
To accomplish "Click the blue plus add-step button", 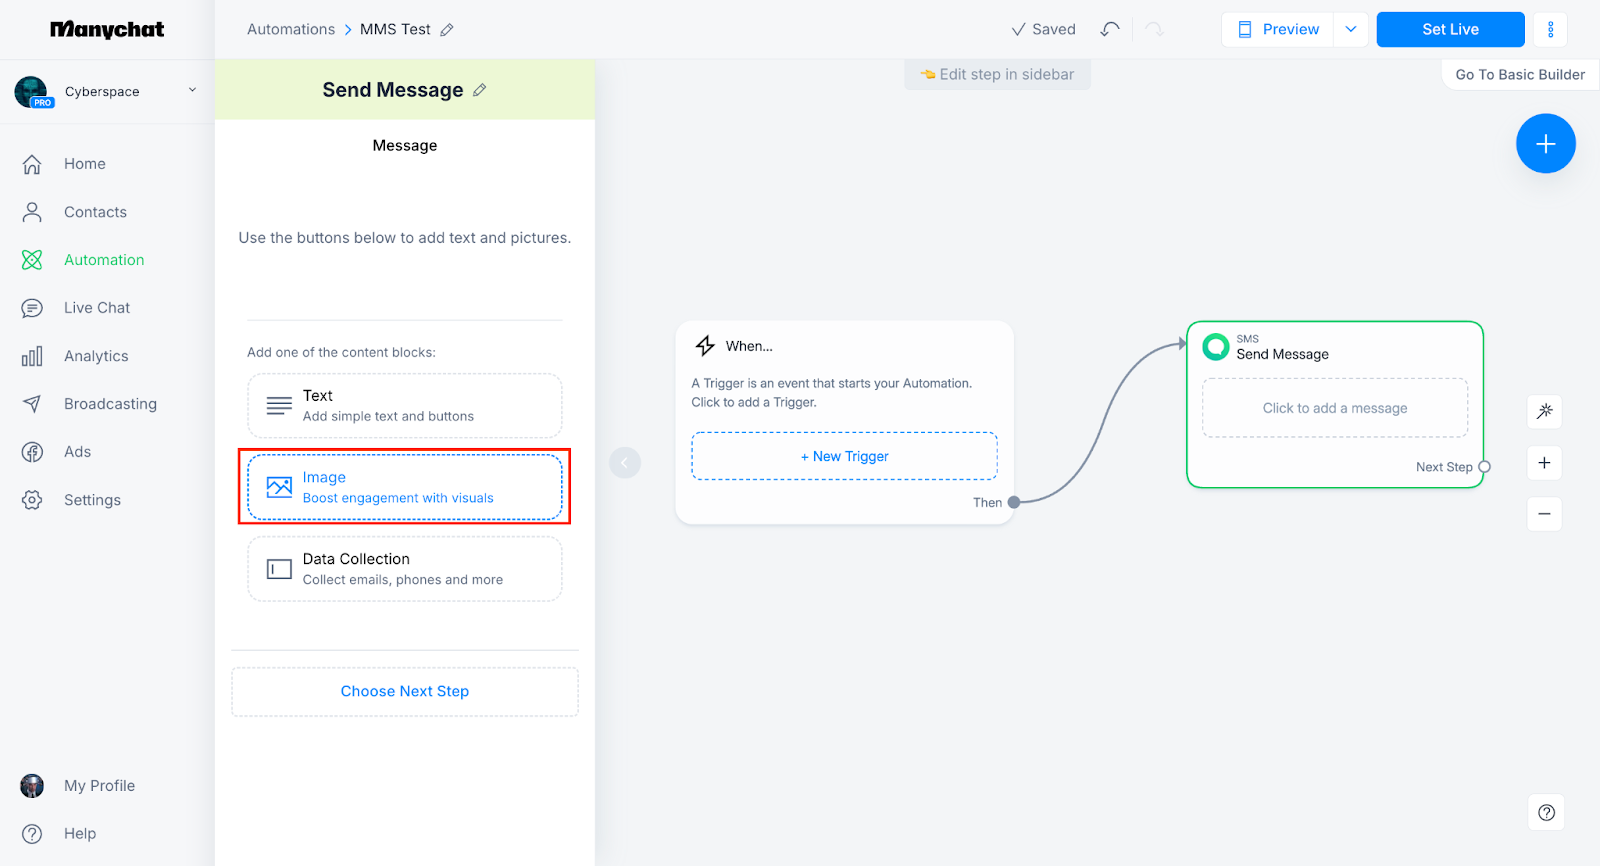I will click(x=1545, y=144).
